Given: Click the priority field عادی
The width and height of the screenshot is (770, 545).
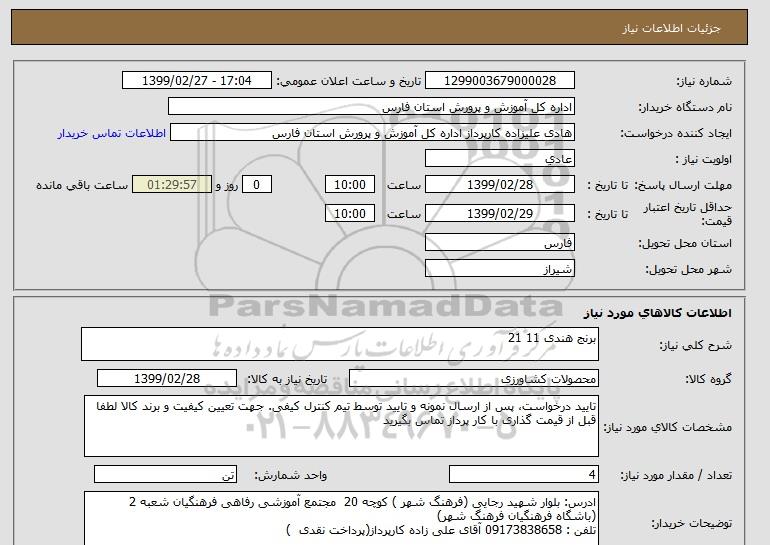Looking at the screenshot, I should (499, 159).
